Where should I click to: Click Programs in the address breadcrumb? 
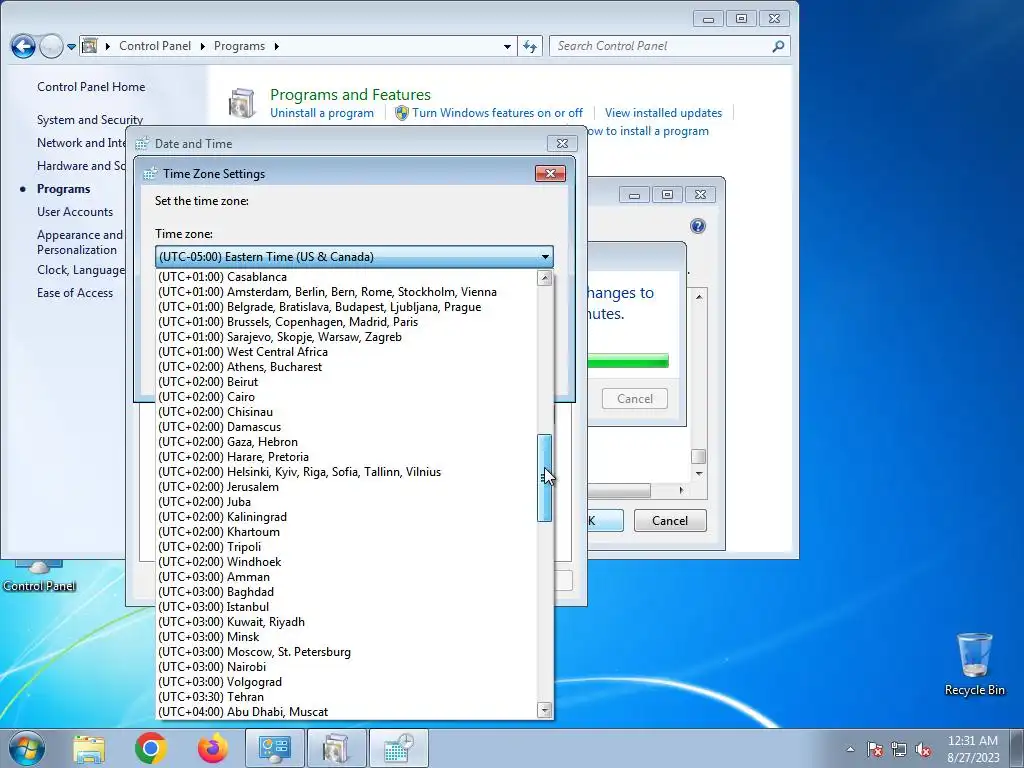239,46
